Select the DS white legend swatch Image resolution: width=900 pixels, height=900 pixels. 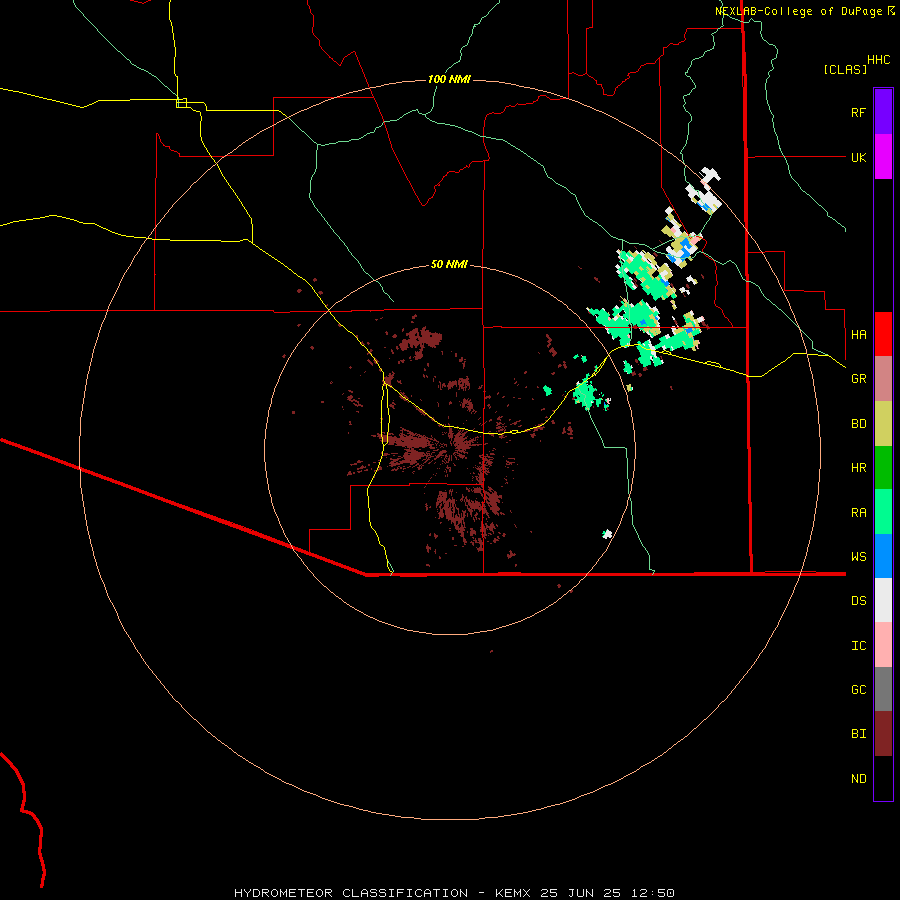click(x=883, y=600)
